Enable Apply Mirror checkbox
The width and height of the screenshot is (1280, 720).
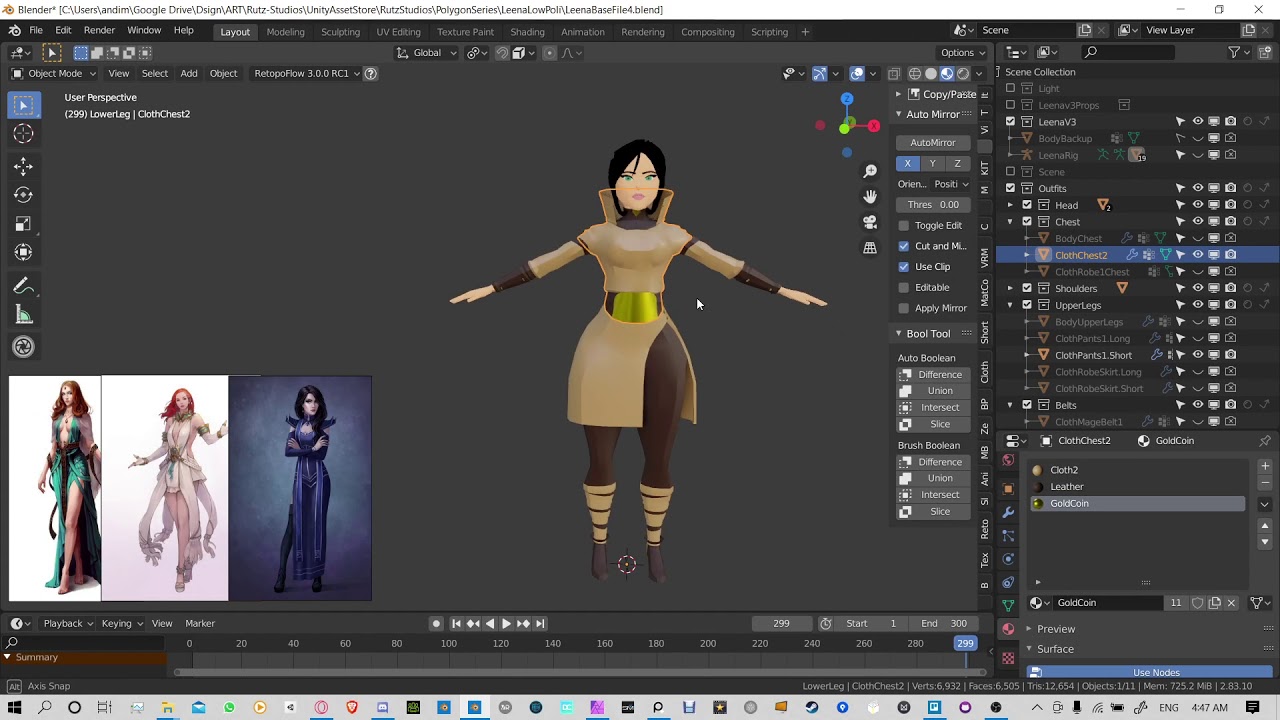point(904,308)
